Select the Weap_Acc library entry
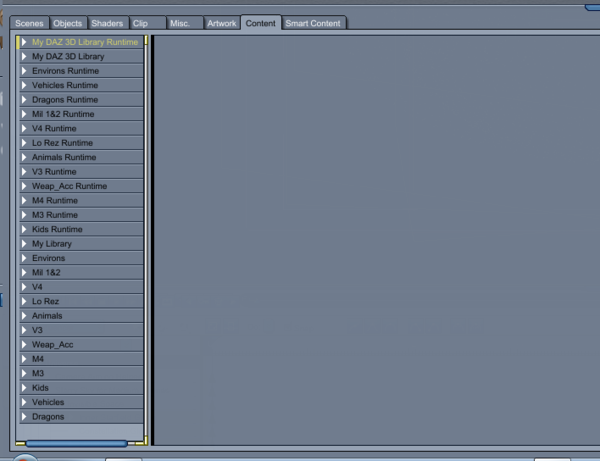600x461 pixels. [82, 345]
